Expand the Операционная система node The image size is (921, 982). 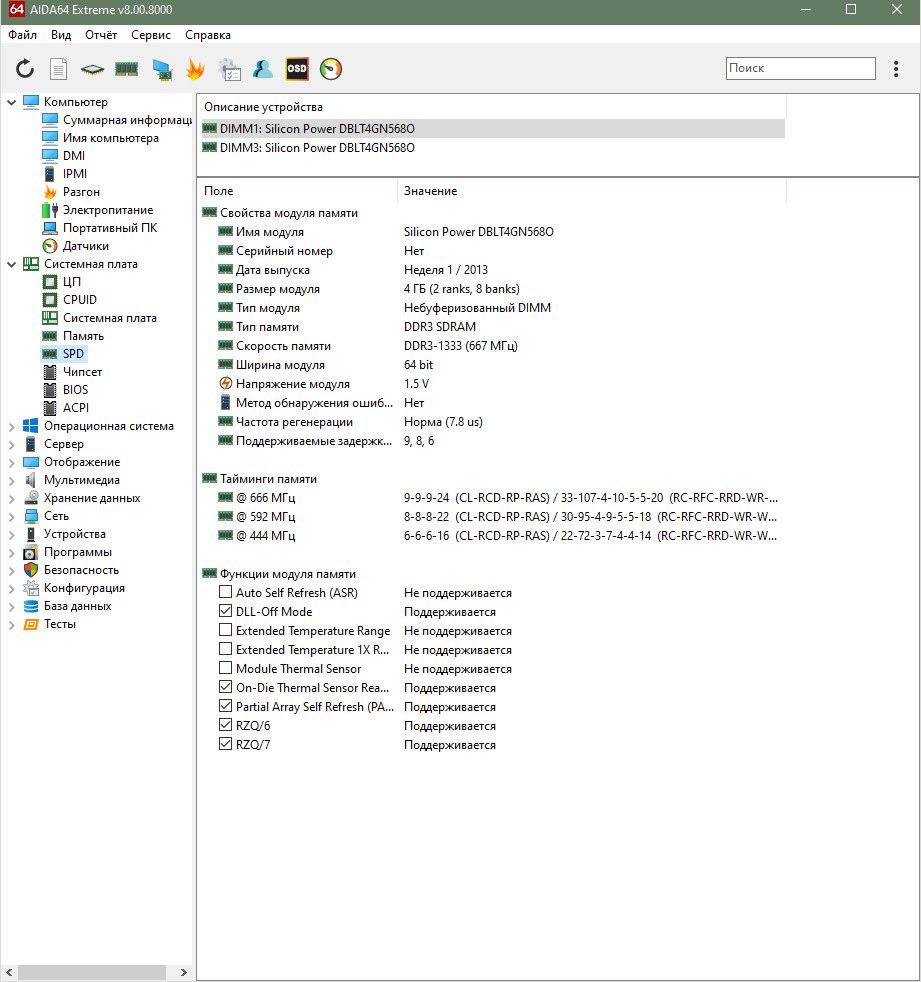11,426
